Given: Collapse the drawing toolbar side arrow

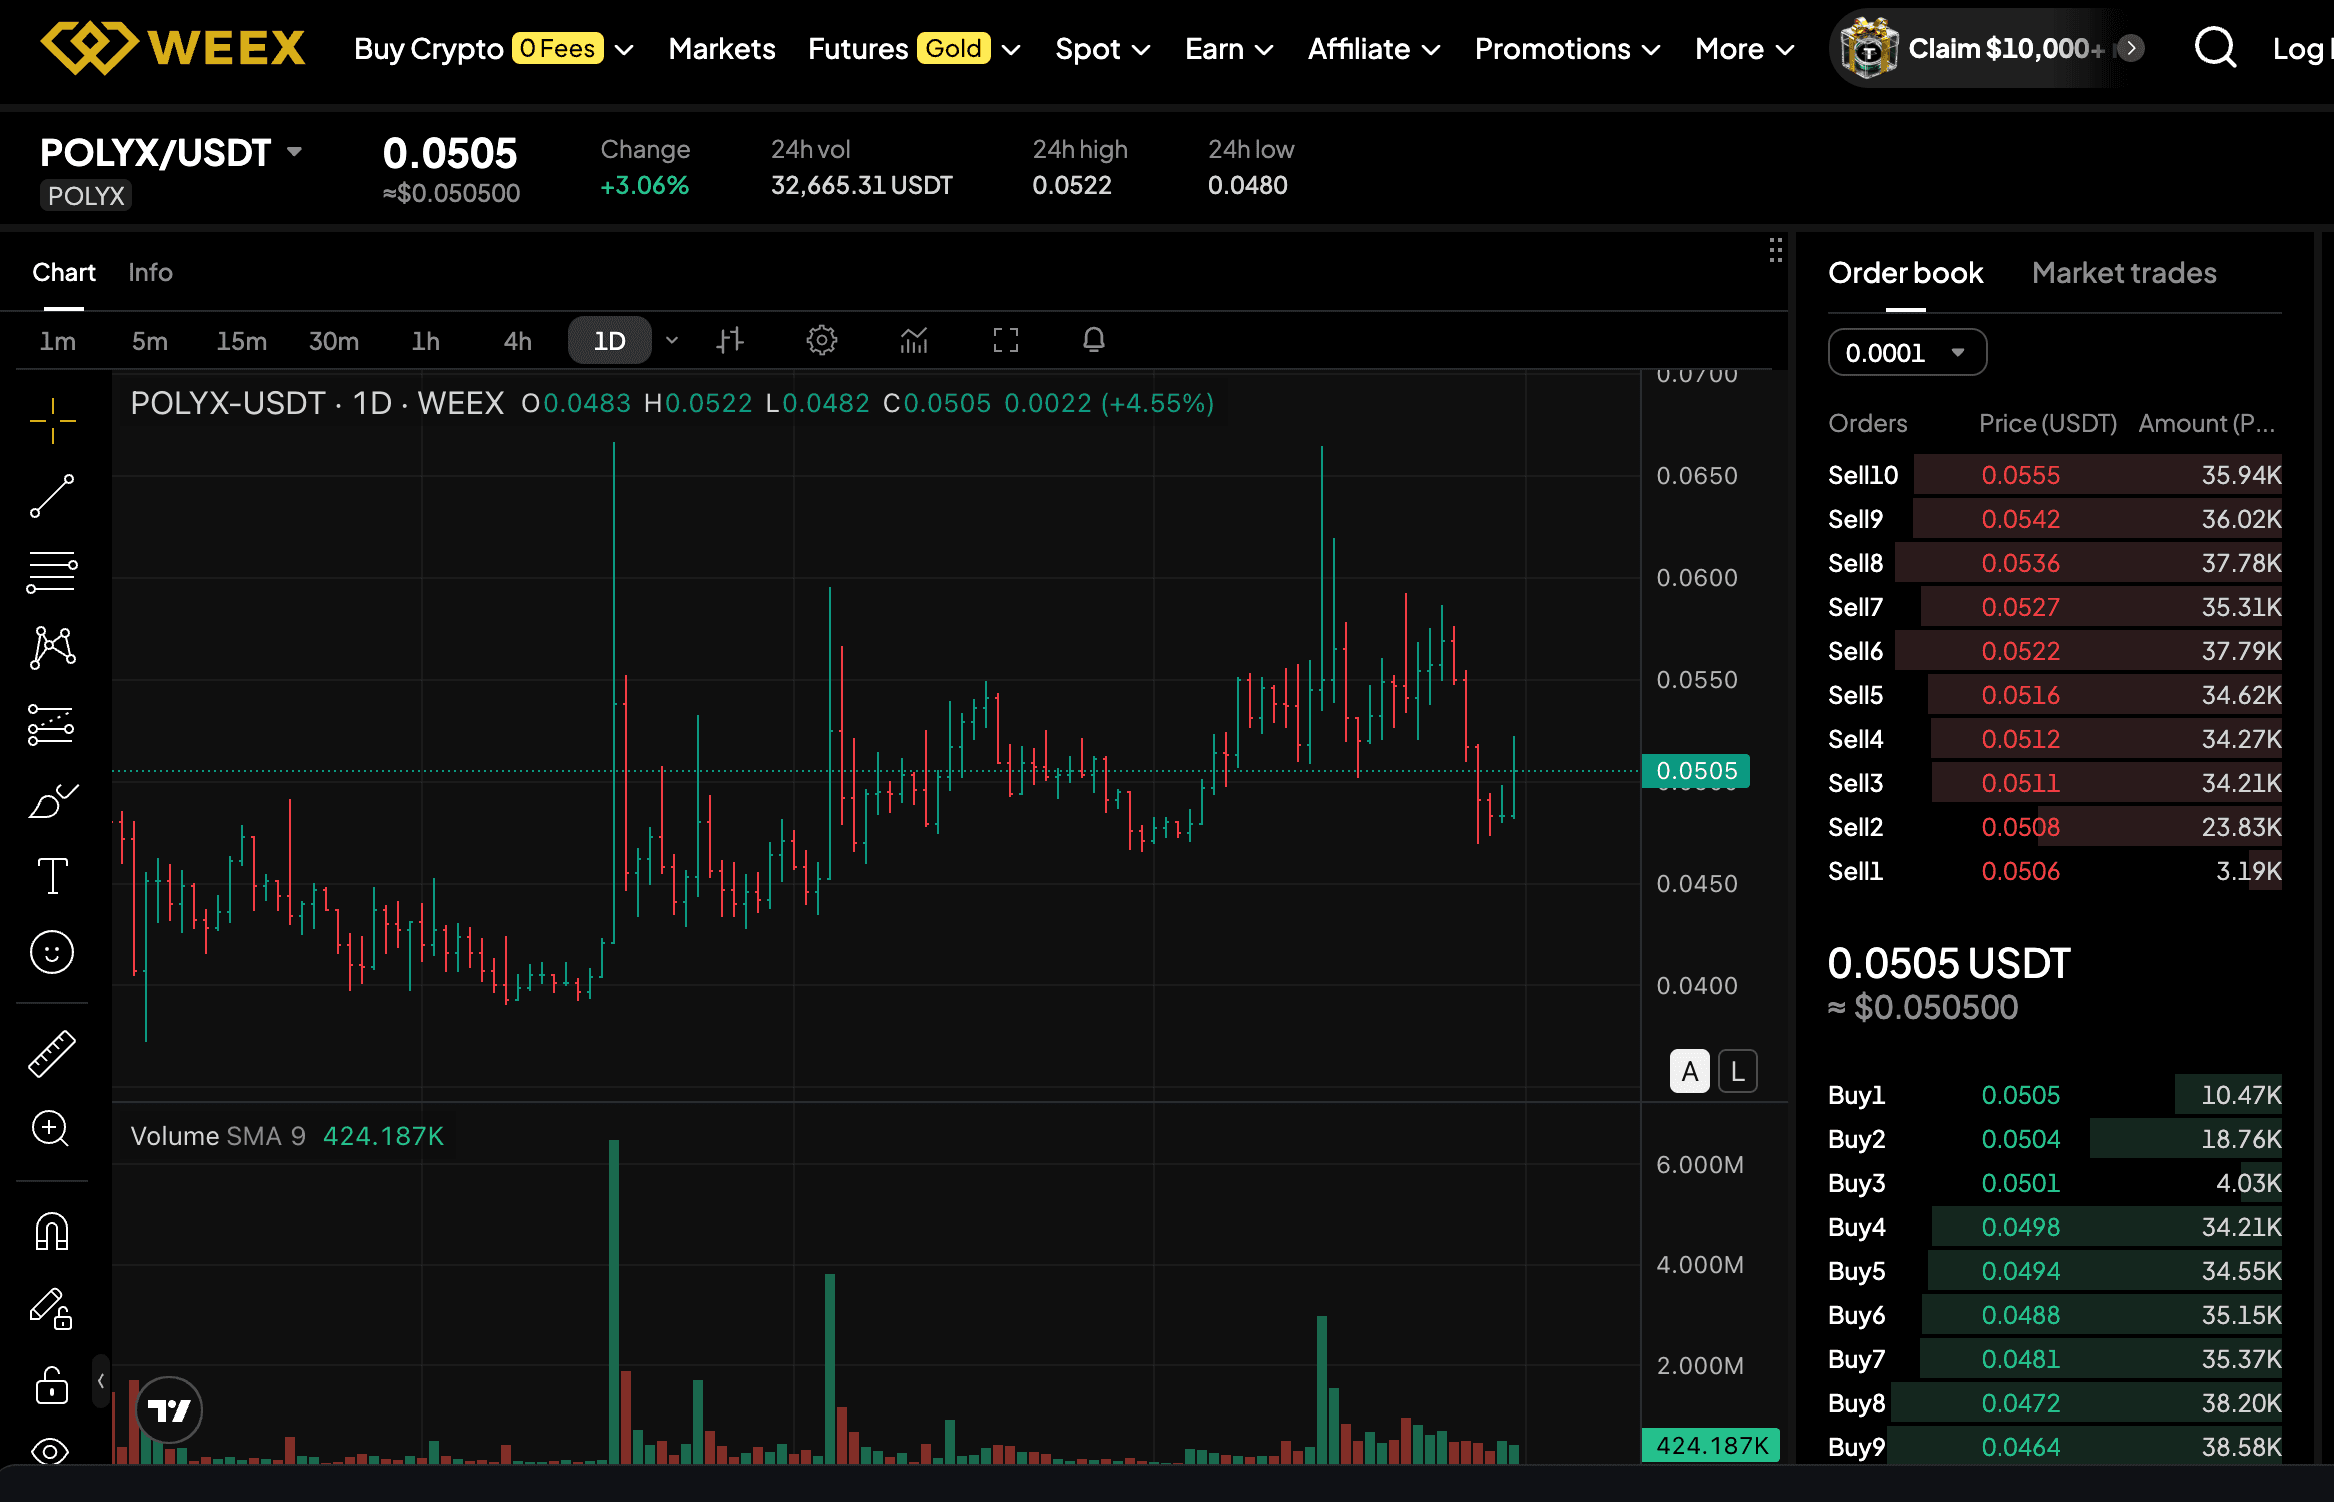Looking at the screenshot, I should click(100, 1381).
